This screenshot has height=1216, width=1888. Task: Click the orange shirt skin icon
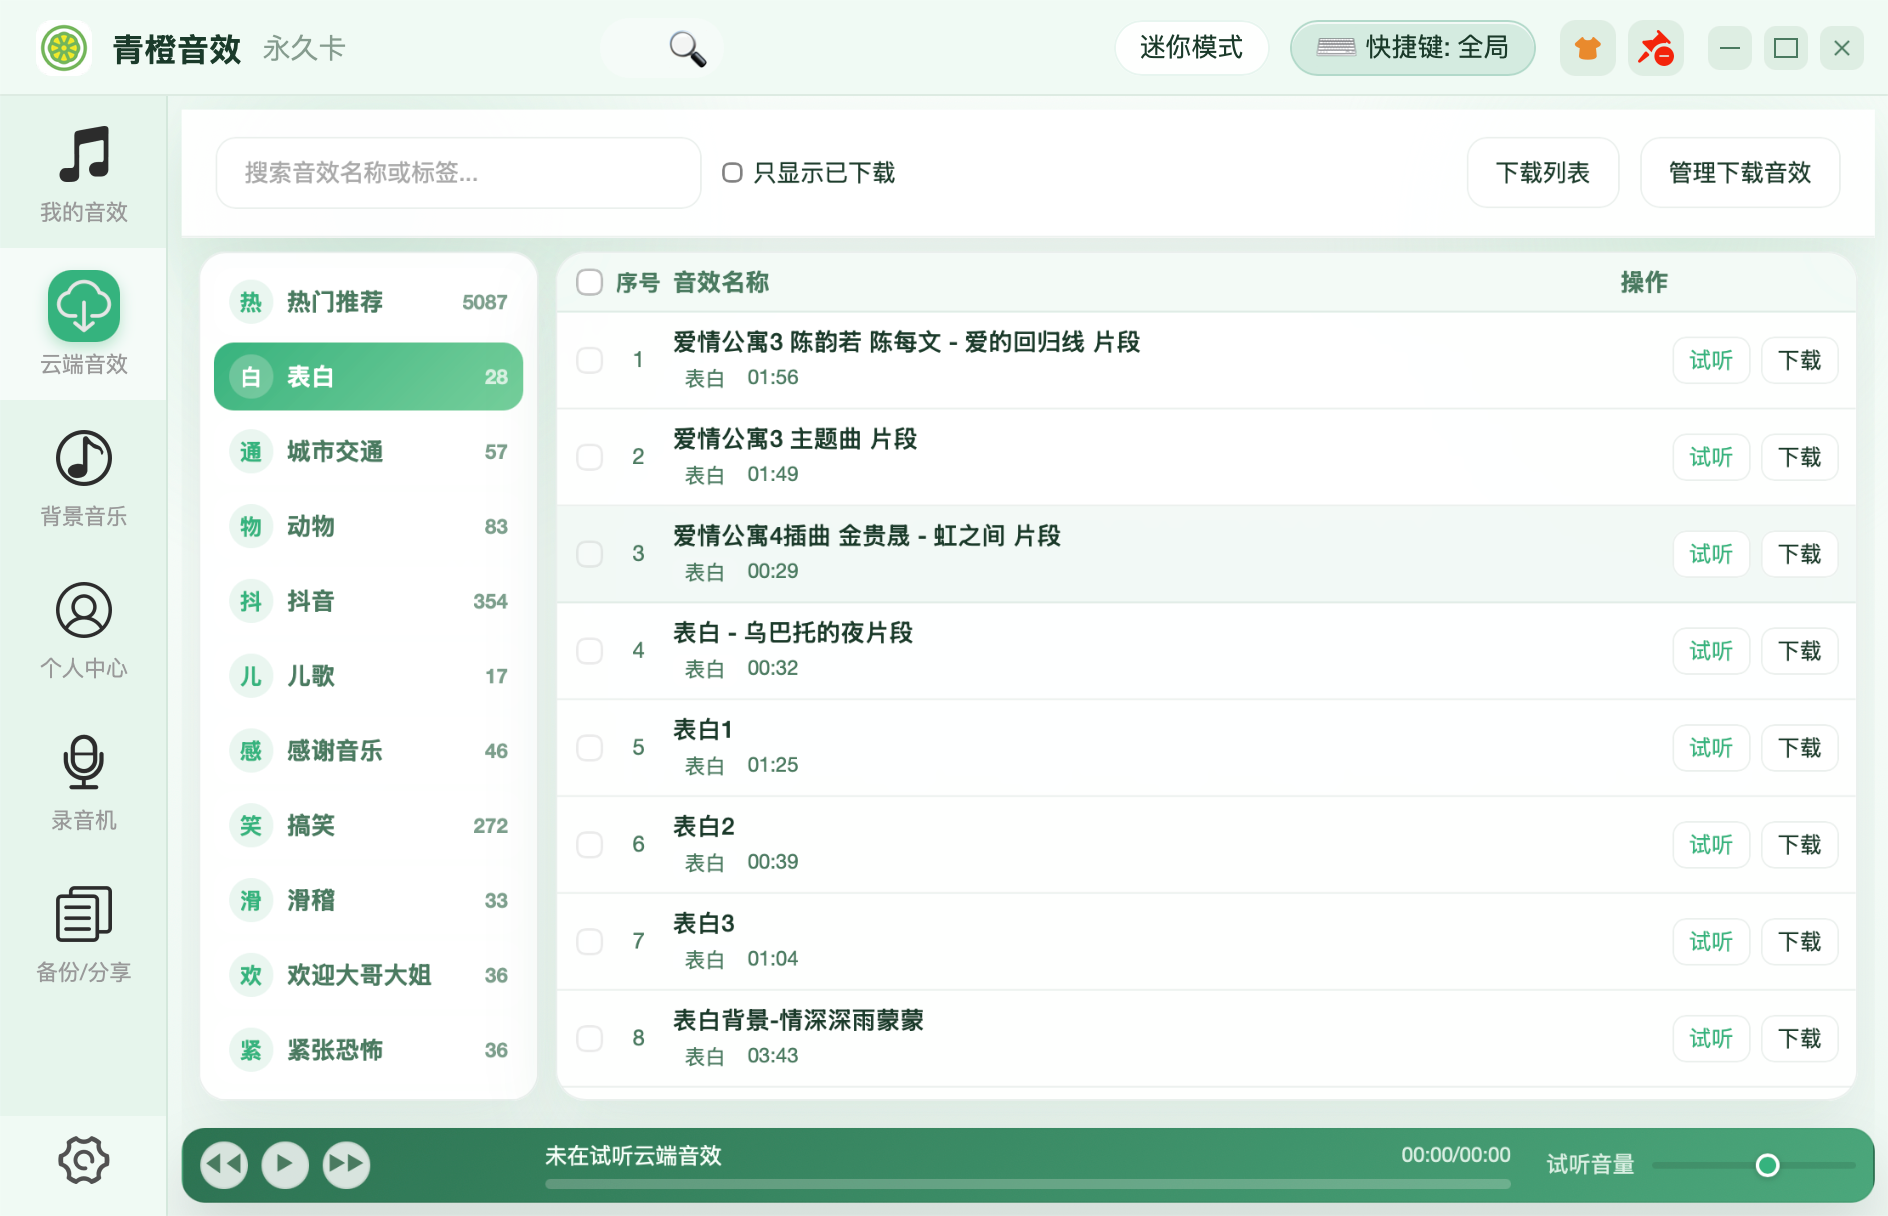click(1587, 48)
